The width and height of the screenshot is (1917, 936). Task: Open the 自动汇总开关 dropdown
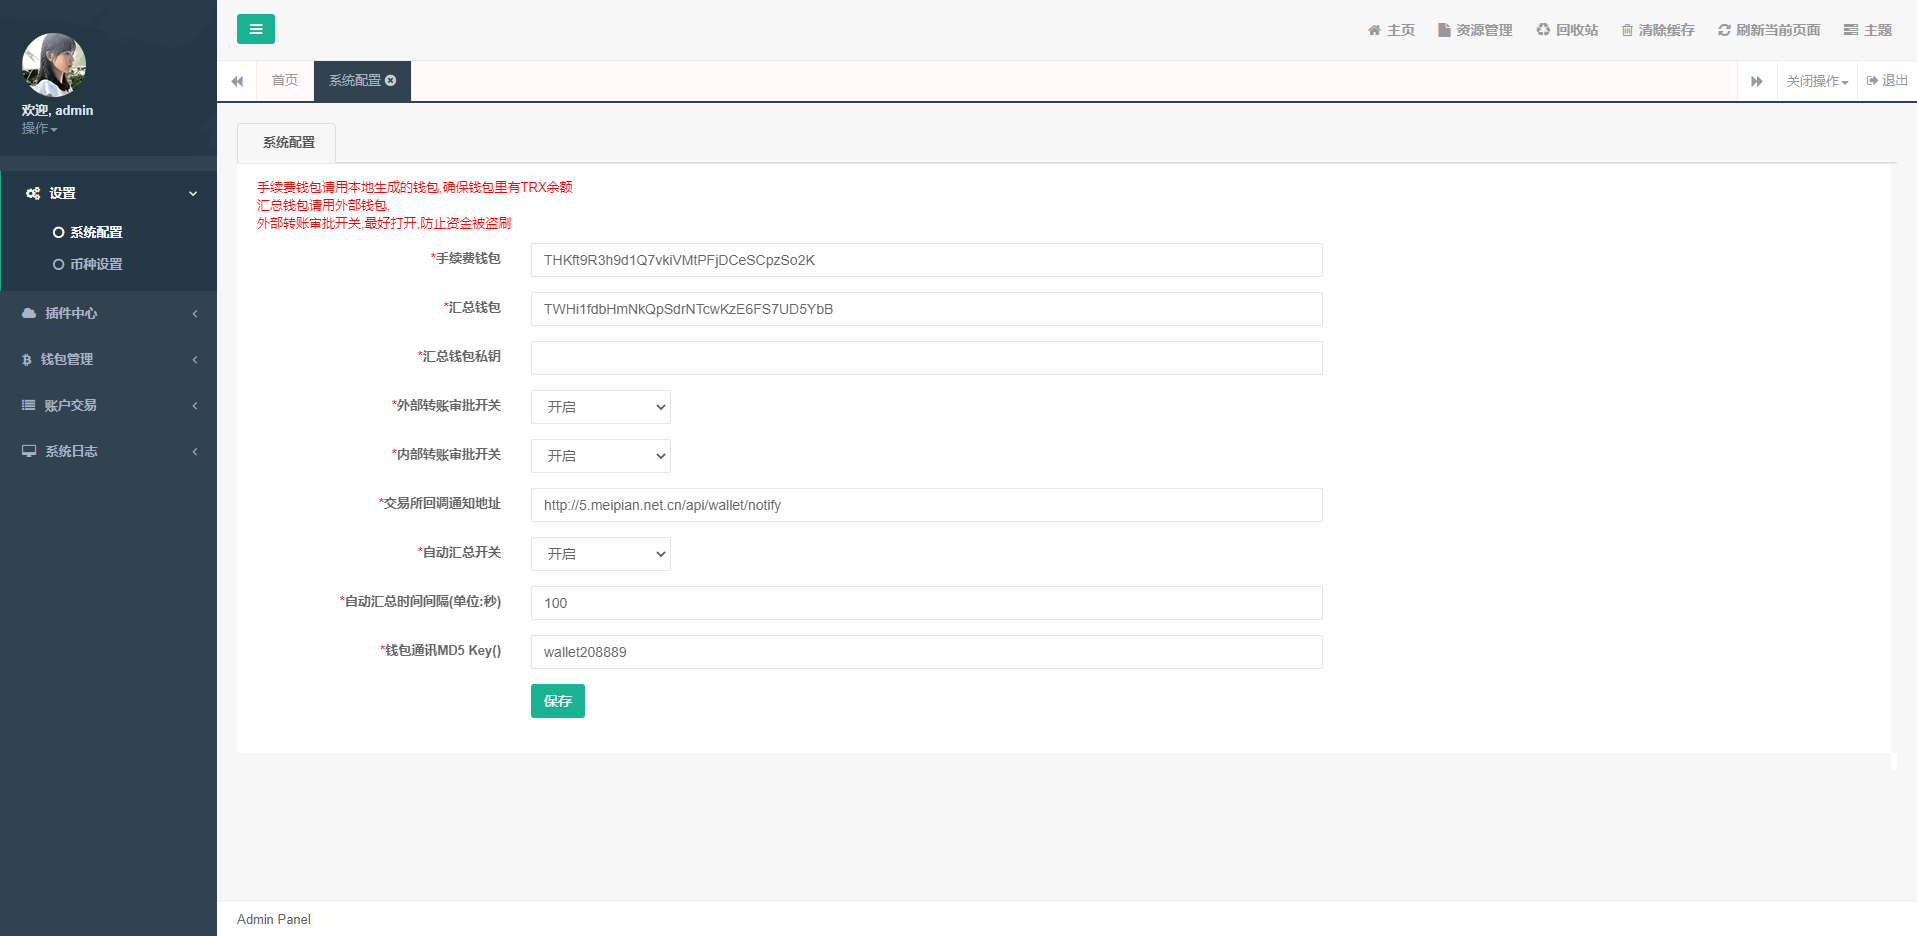(600, 554)
